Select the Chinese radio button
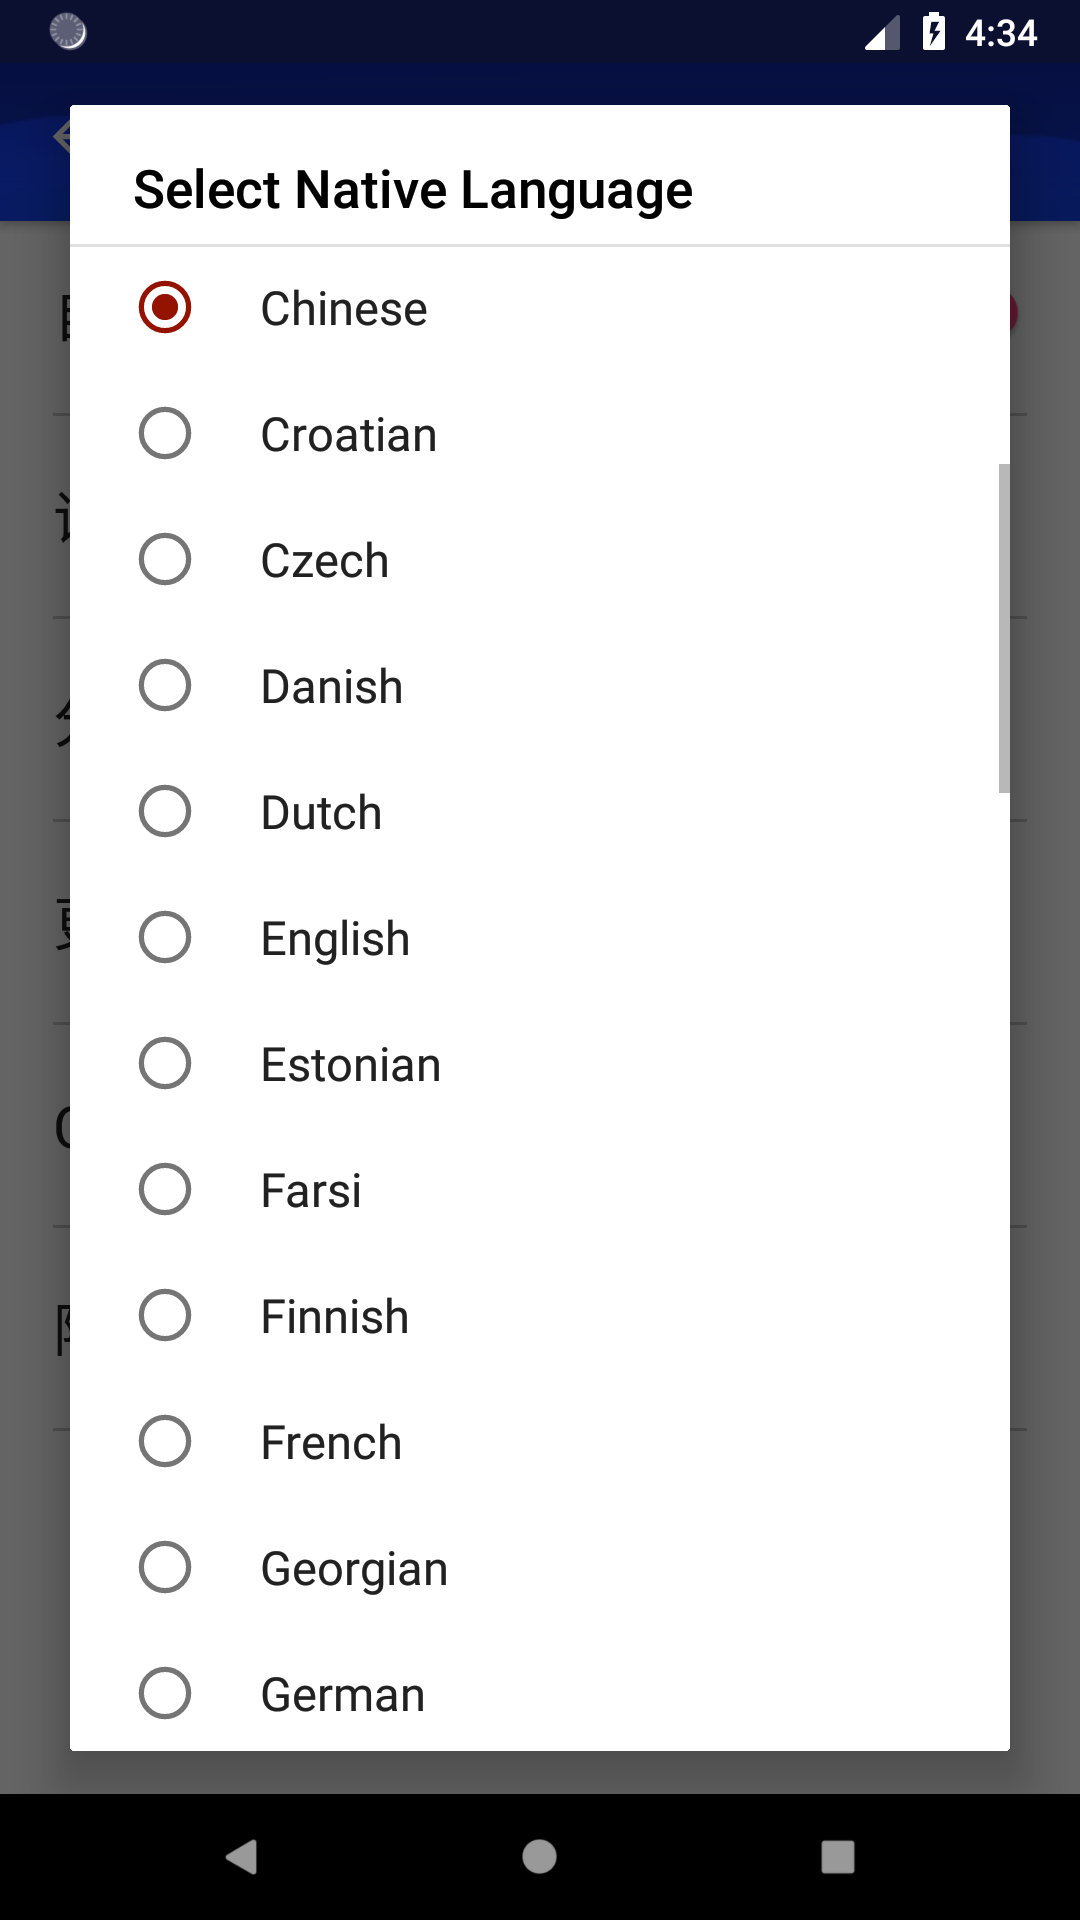 (540, 308)
